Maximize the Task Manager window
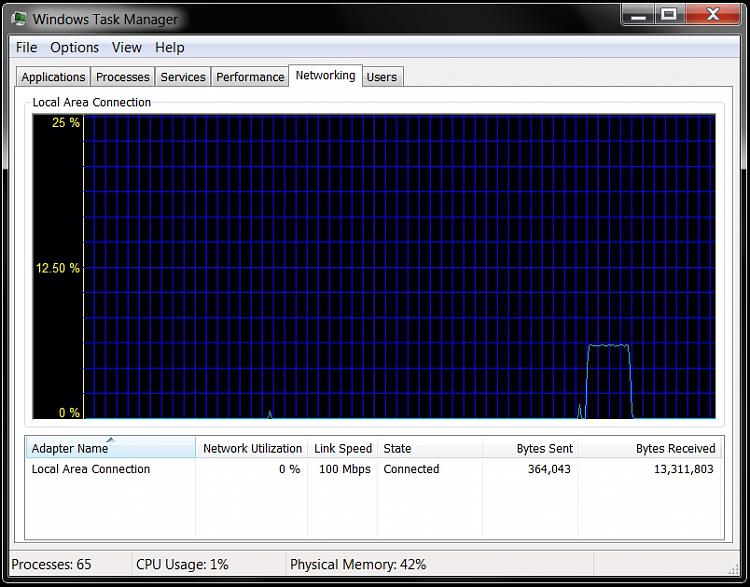 tap(669, 14)
